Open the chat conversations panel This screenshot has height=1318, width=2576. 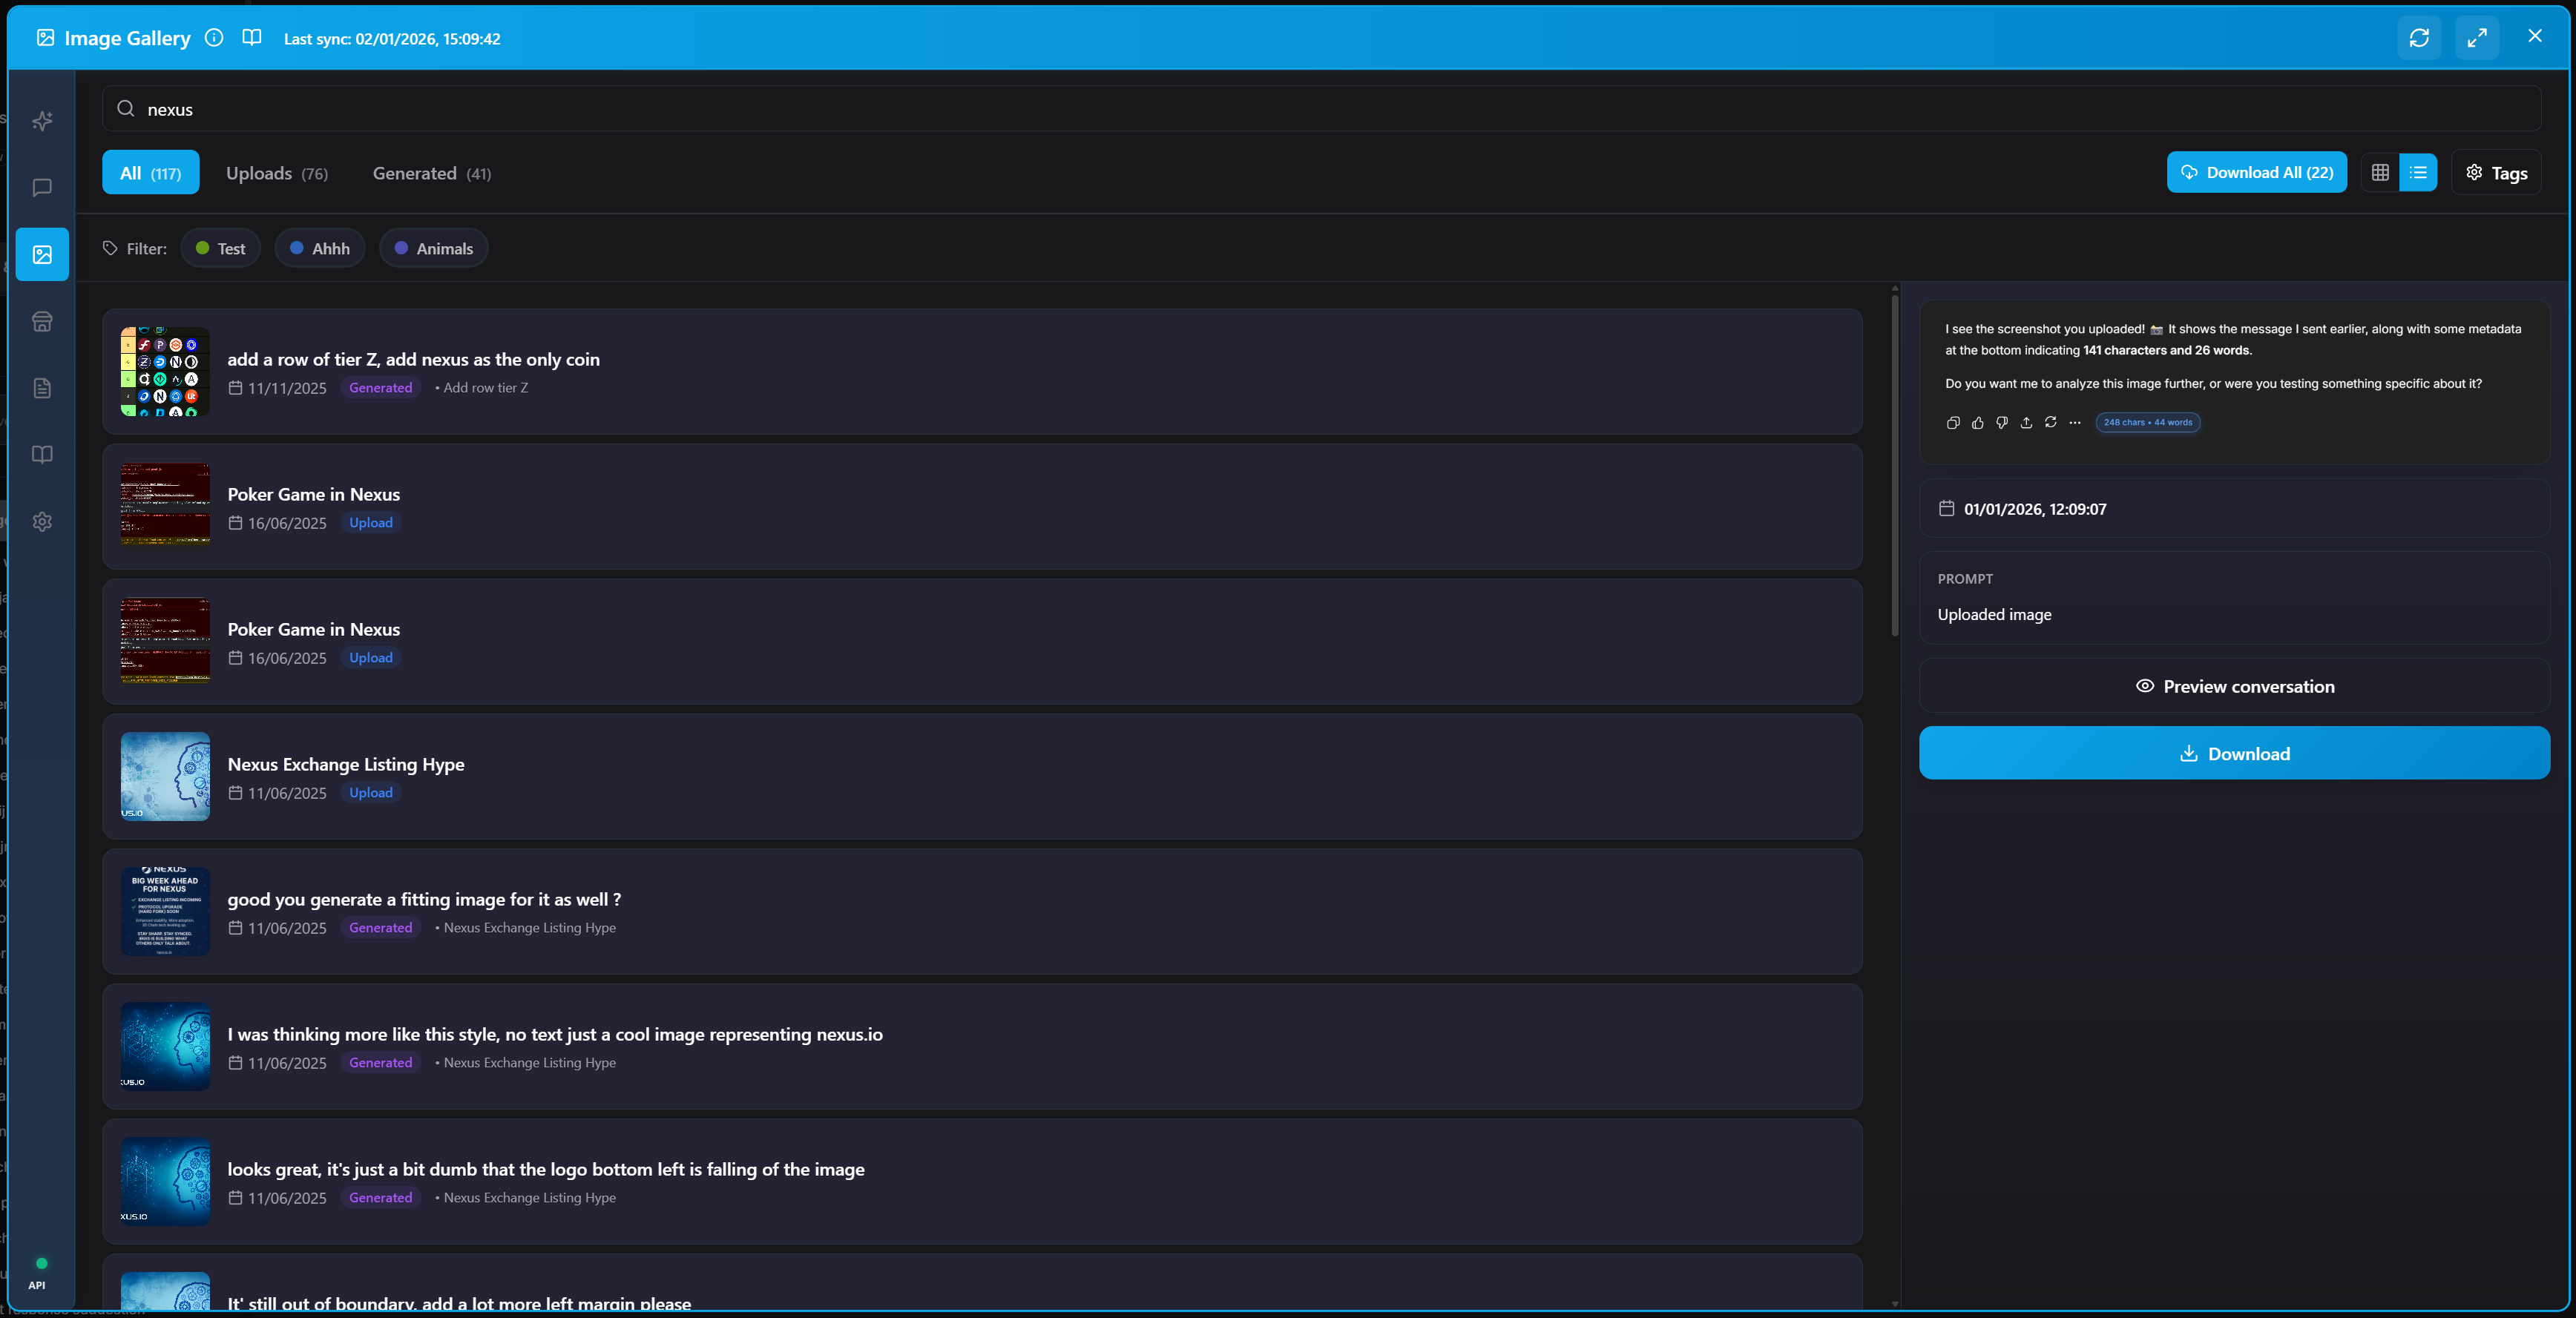point(42,188)
